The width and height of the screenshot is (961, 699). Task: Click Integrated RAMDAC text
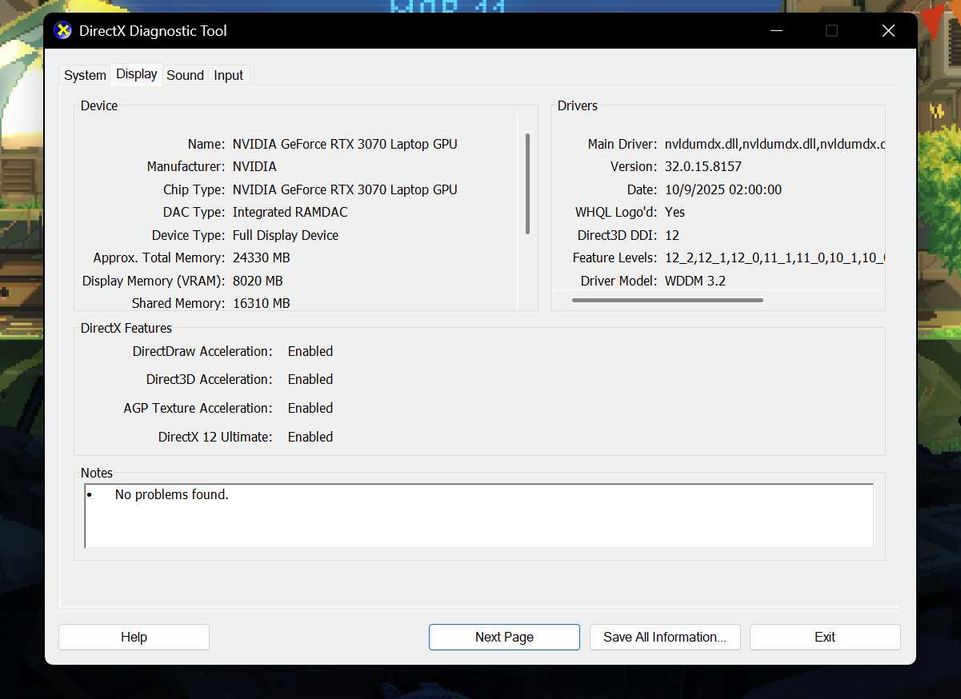click(x=290, y=213)
